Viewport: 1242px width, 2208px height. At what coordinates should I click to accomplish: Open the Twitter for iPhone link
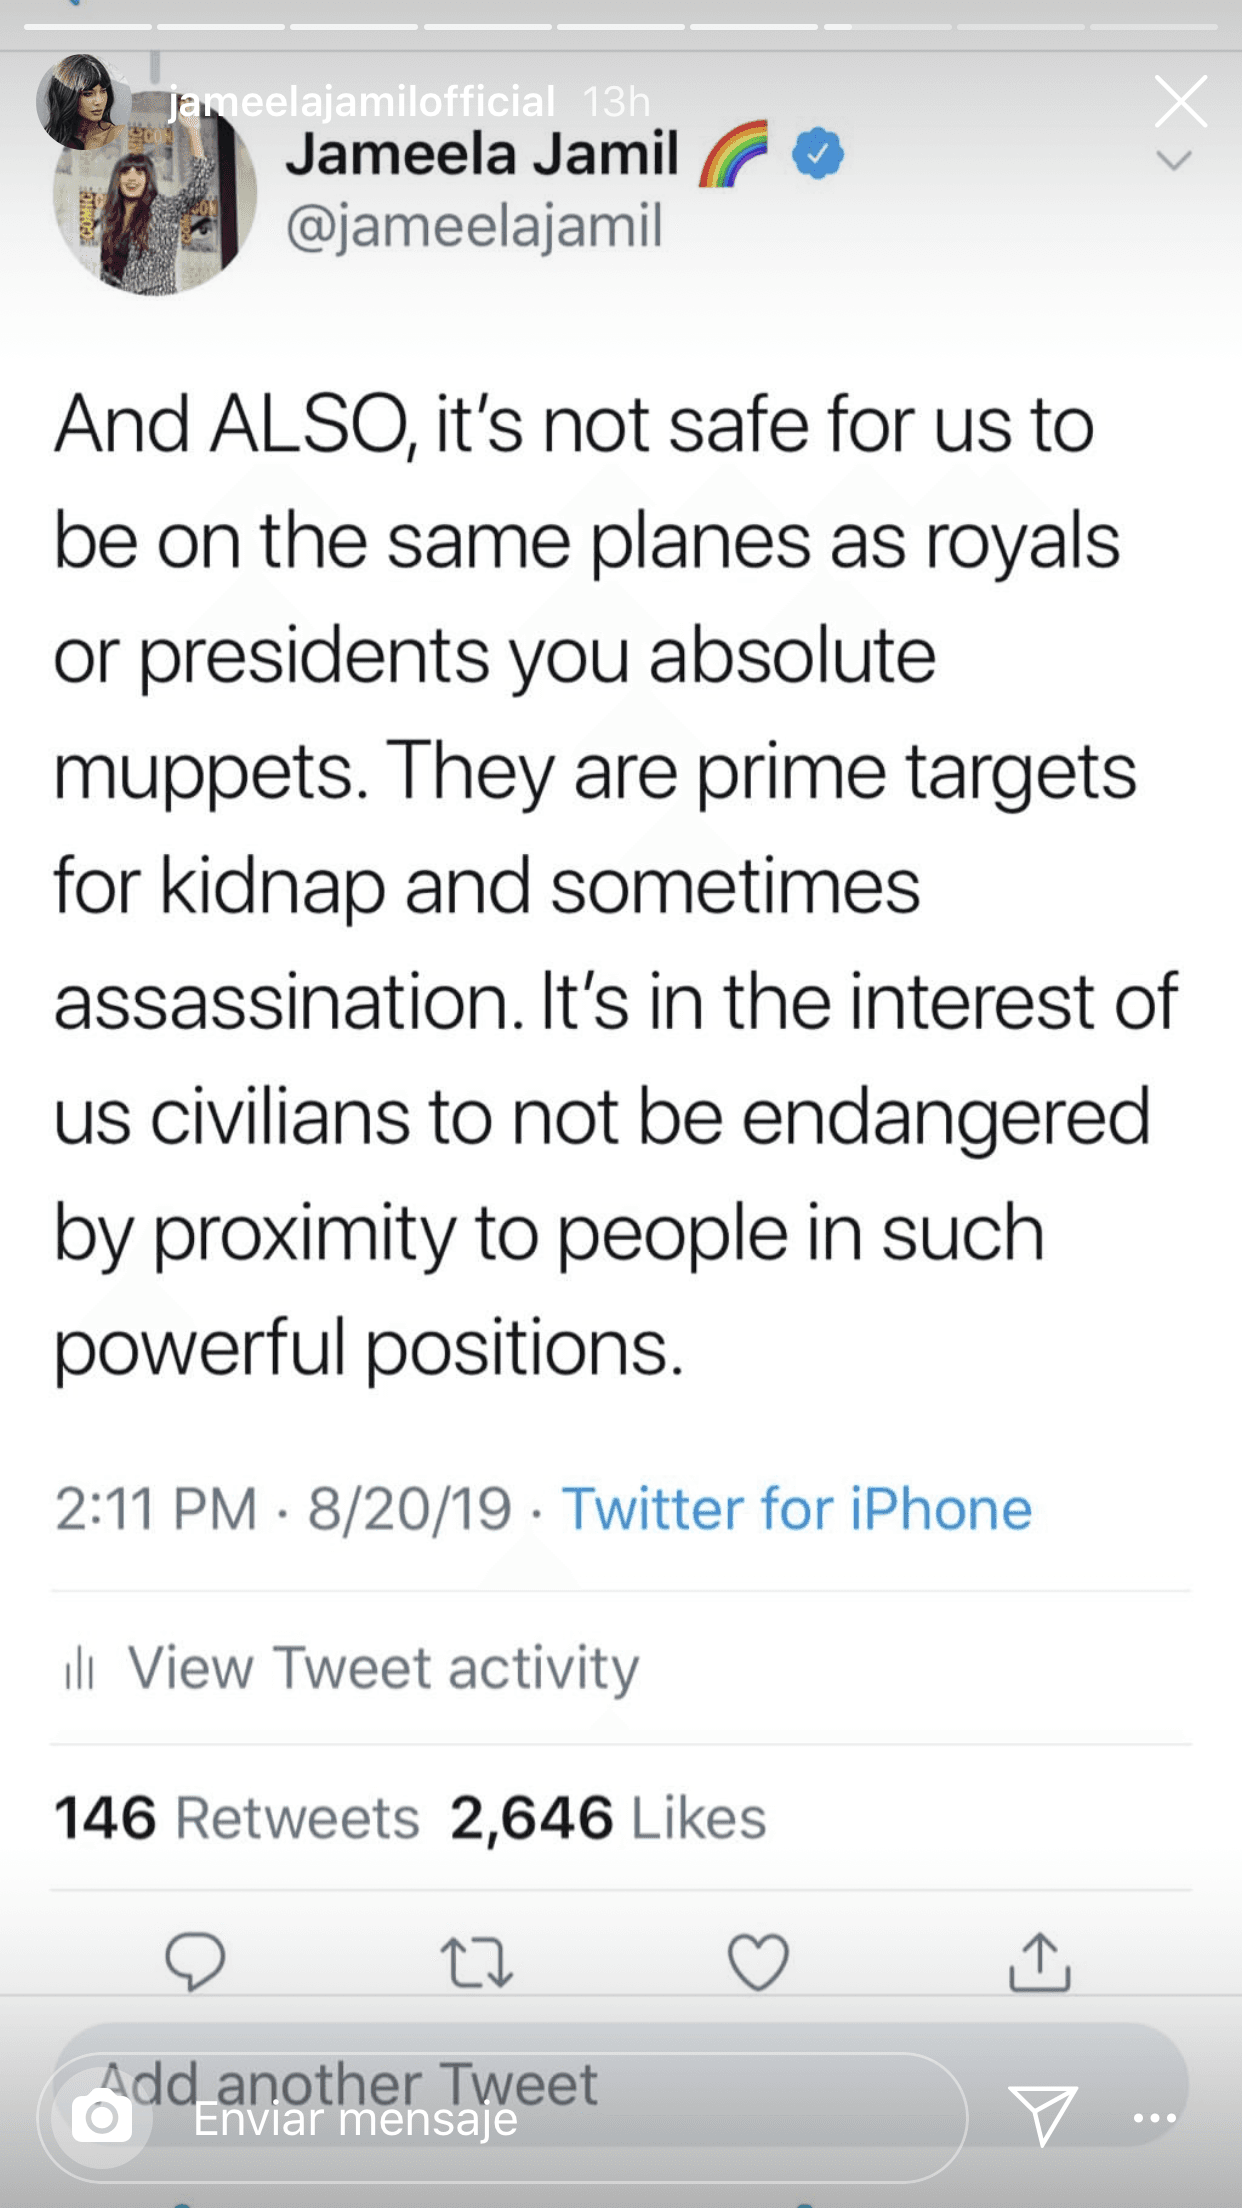pyautogui.click(x=796, y=1508)
